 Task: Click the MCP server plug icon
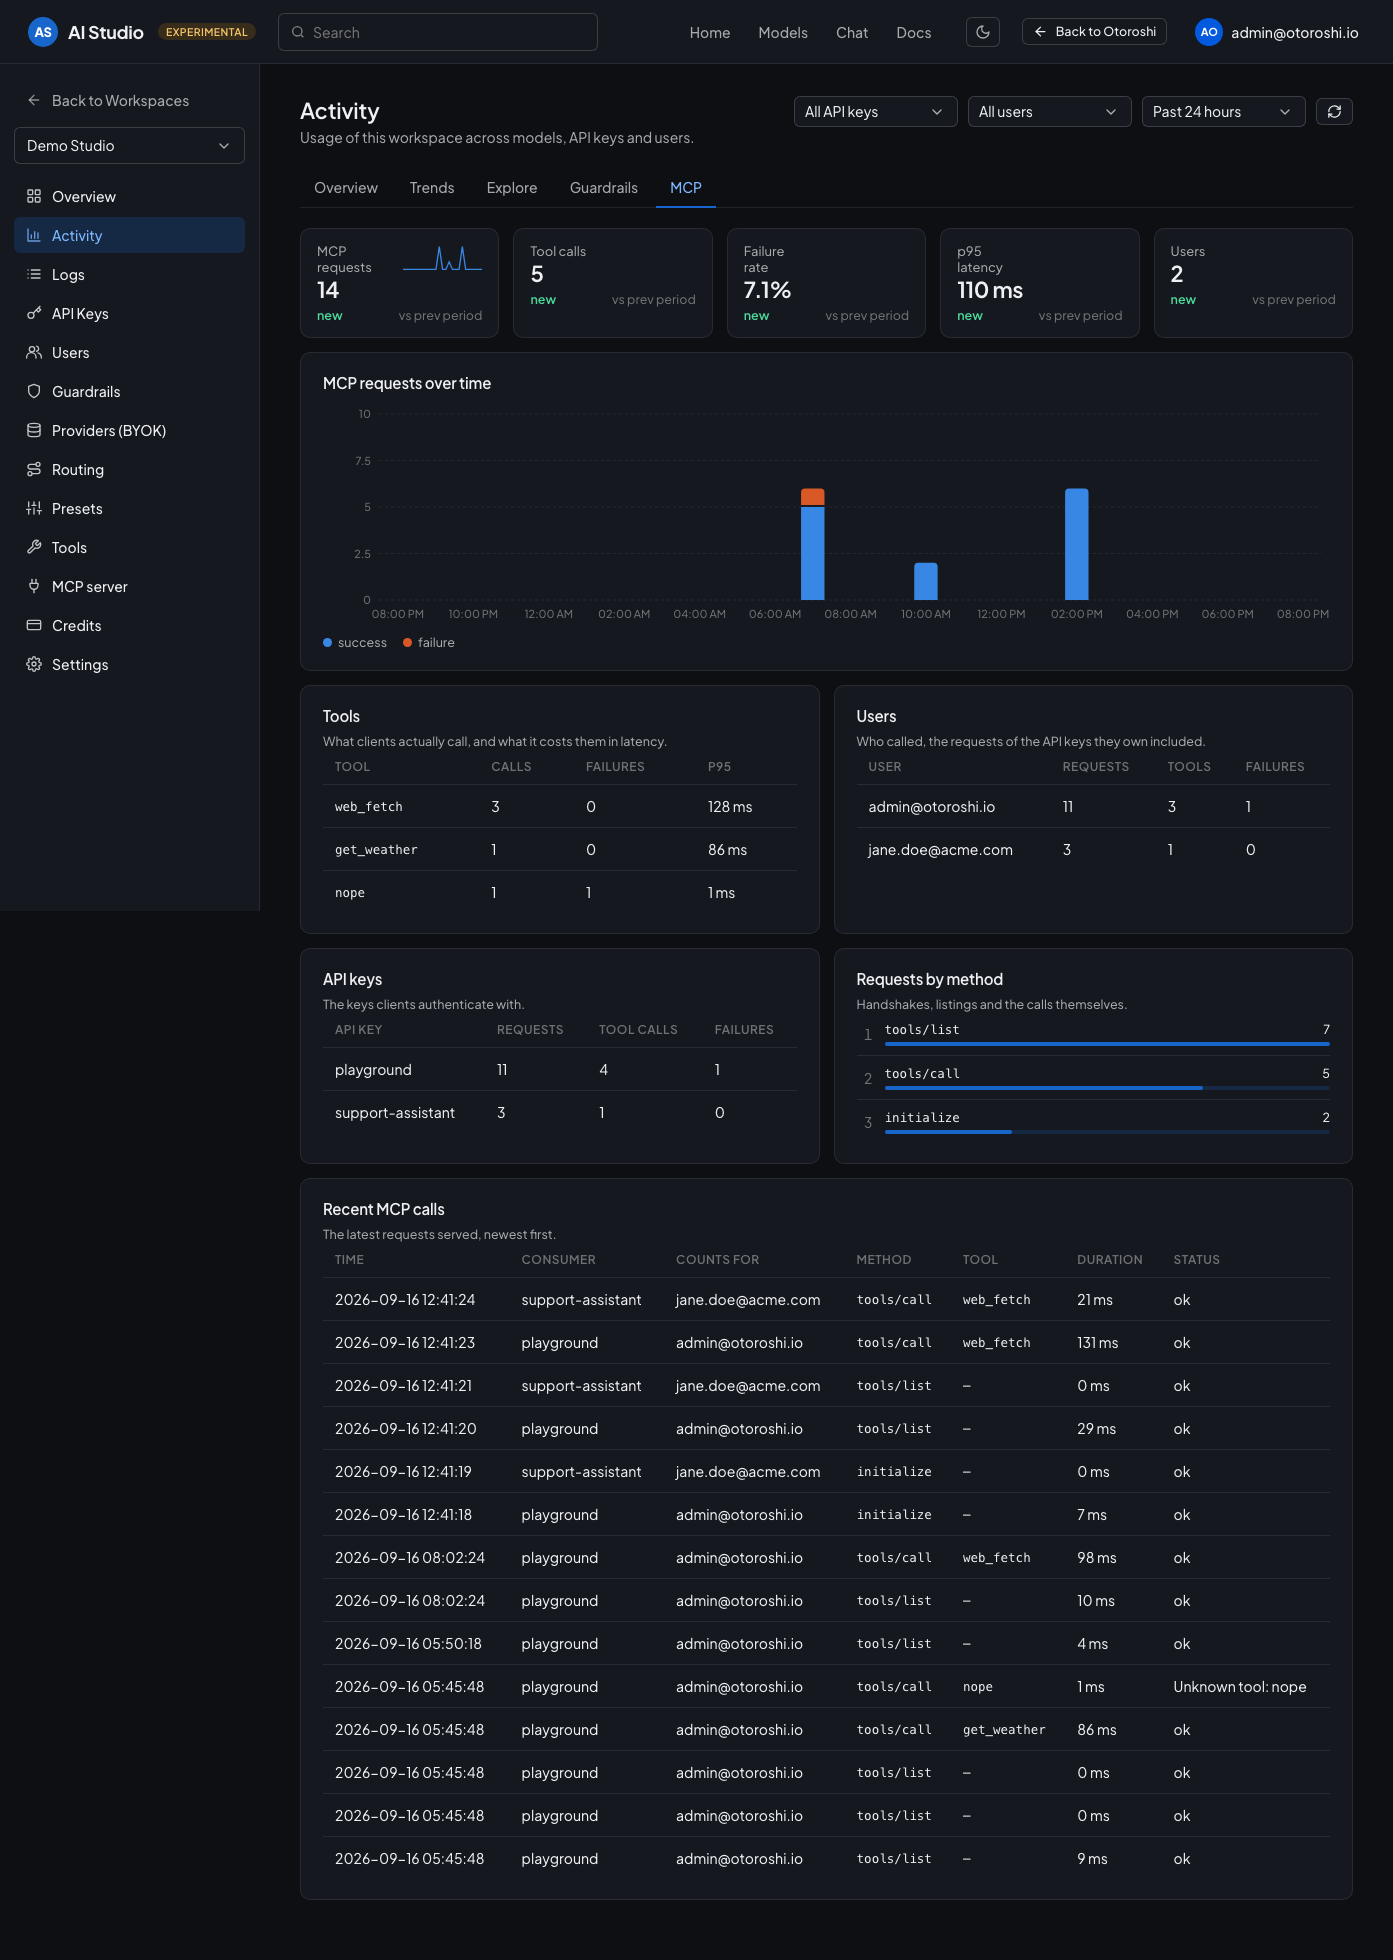[34, 586]
